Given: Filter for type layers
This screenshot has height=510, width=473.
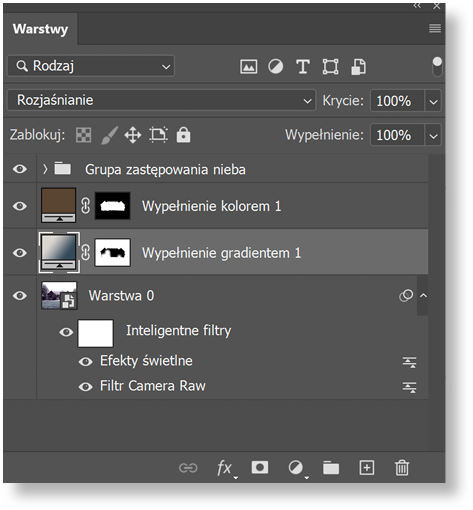Looking at the screenshot, I should point(303,67).
